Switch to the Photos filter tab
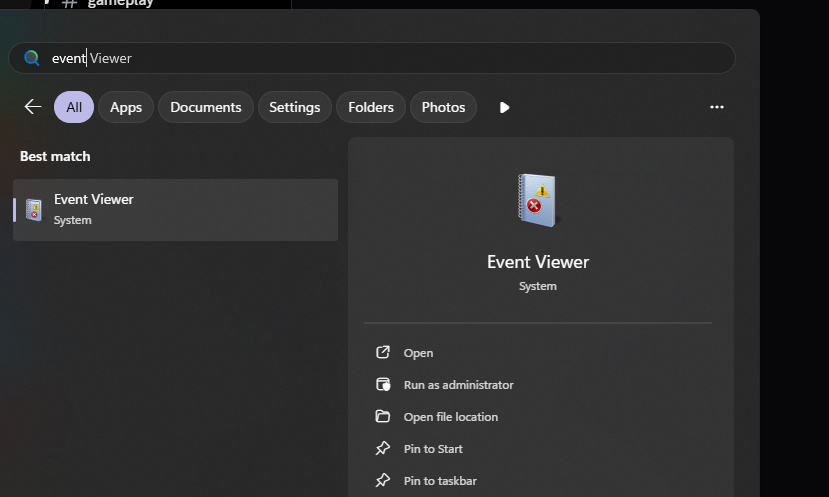Image resolution: width=829 pixels, height=497 pixels. click(443, 107)
